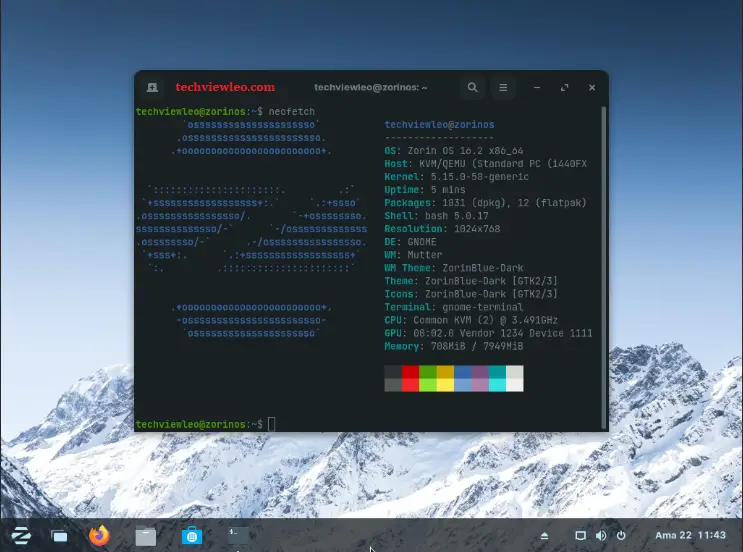The width and height of the screenshot is (743, 552).
Task: Open the Zorin start menu
Action: pos(21,536)
